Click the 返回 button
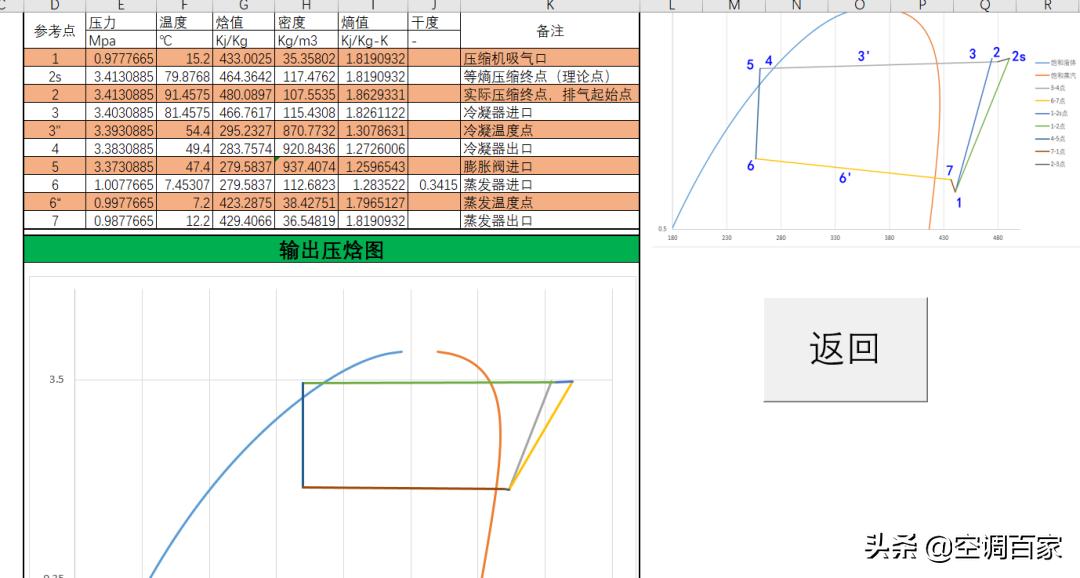Image resolution: width=1080 pixels, height=578 pixels. click(845, 348)
